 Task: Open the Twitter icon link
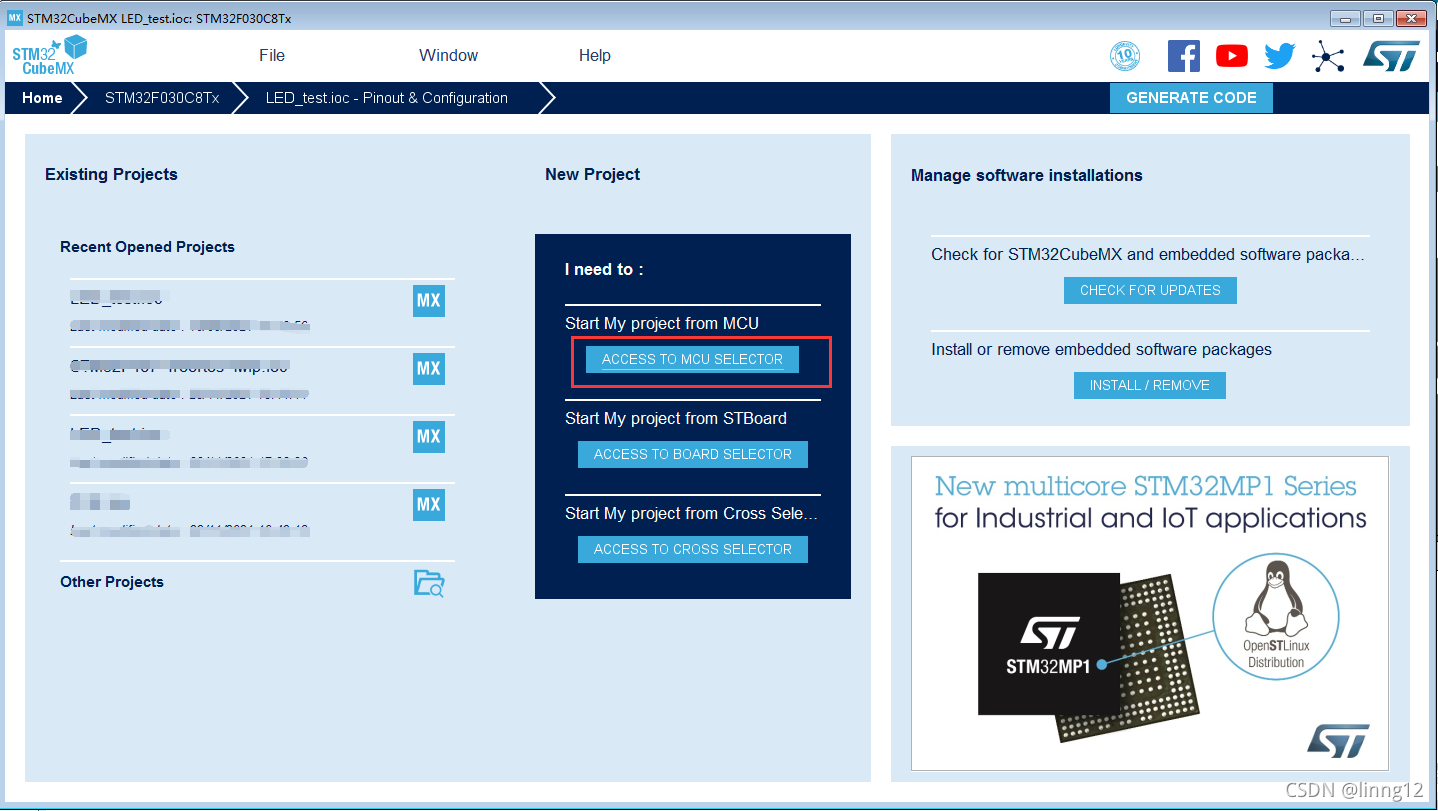pos(1279,56)
